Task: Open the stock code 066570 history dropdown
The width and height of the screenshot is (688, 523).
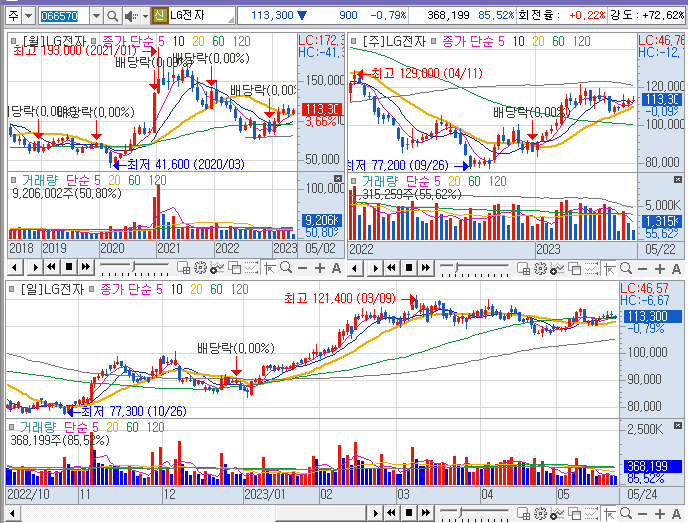Action: click(x=96, y=16)
